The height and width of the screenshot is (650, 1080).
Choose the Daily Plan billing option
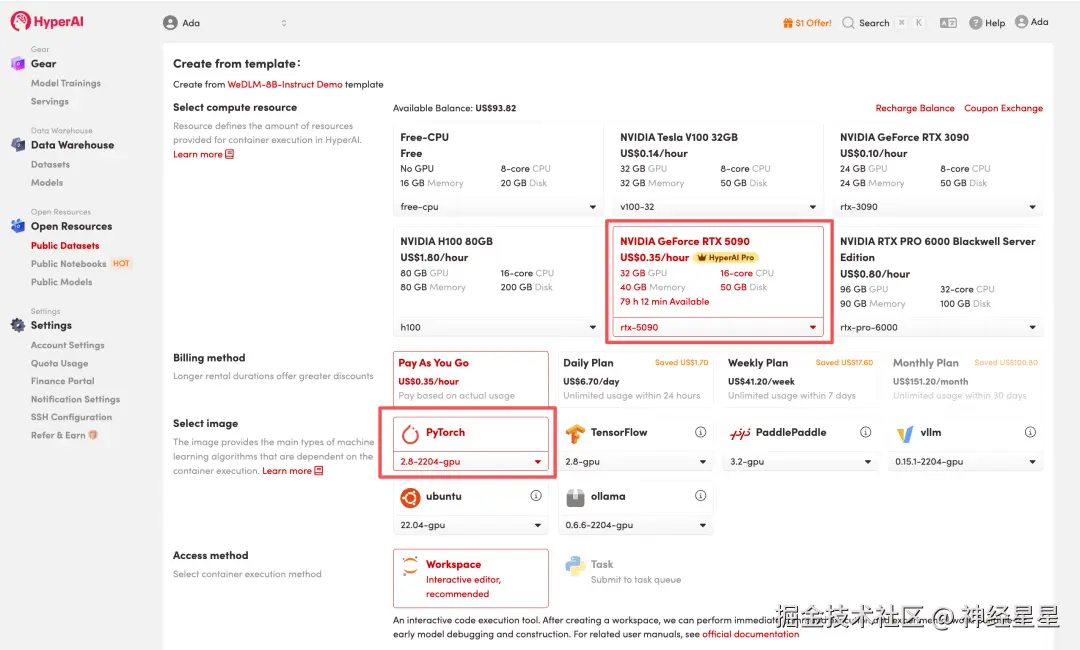click(x=636, y=379)
